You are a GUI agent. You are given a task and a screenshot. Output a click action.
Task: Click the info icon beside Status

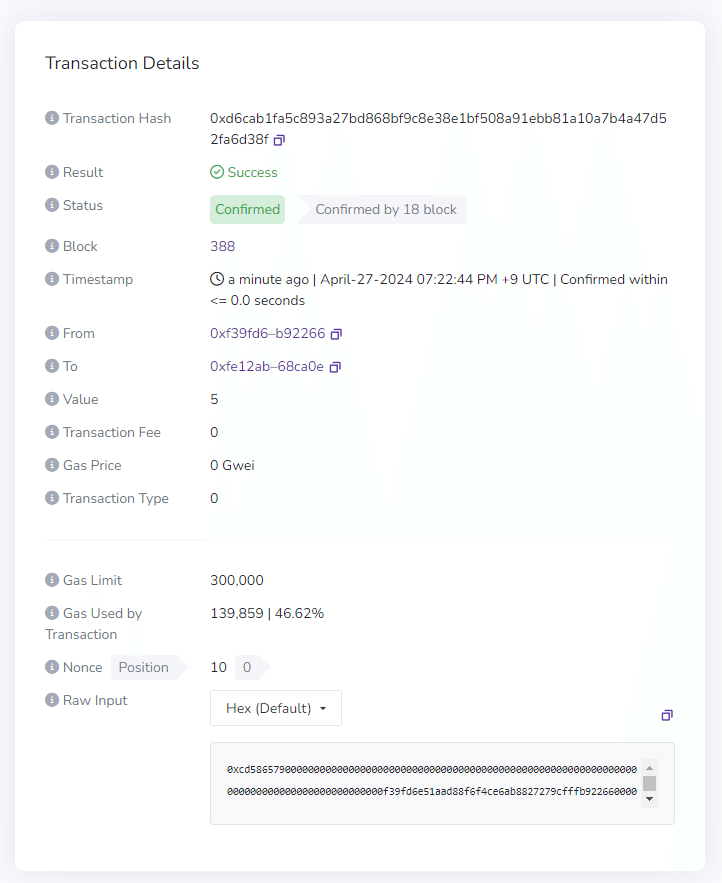(51, 205)
